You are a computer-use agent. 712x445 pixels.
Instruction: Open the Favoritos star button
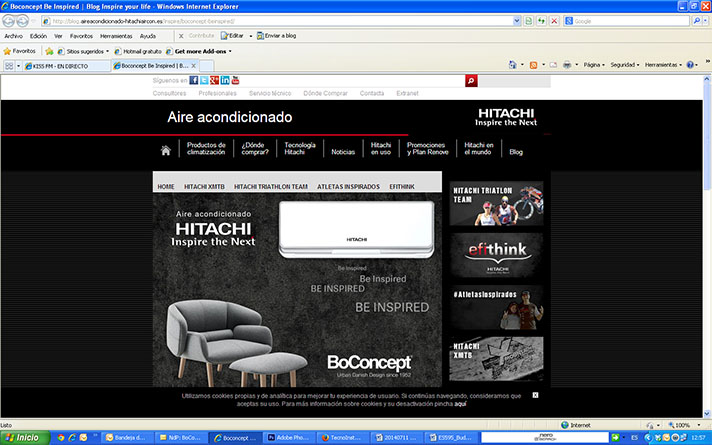19,51
